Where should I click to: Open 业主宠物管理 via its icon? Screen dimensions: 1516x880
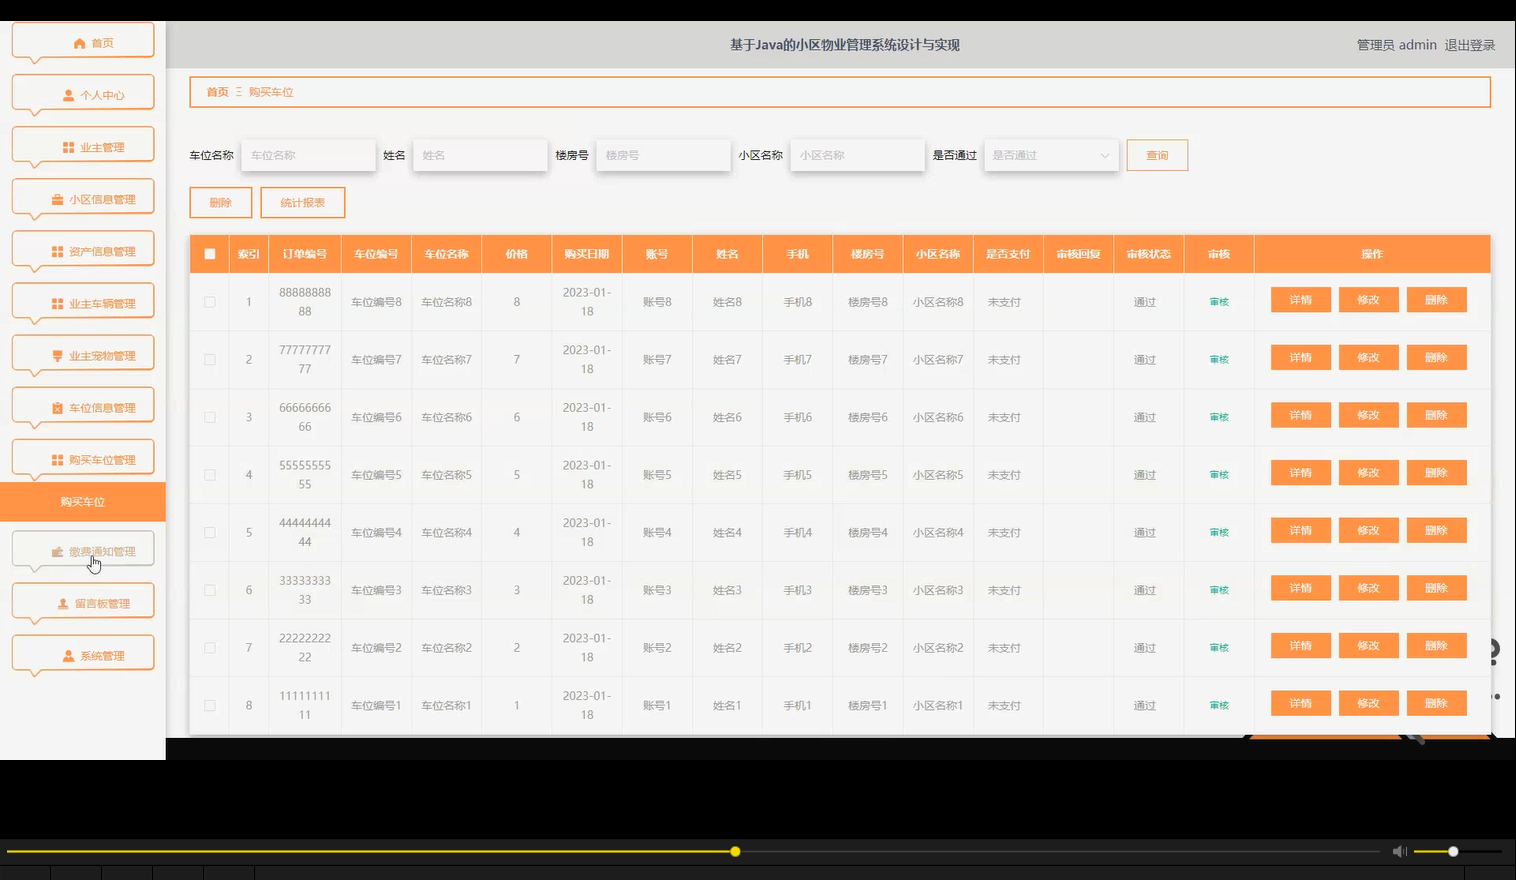58,355
